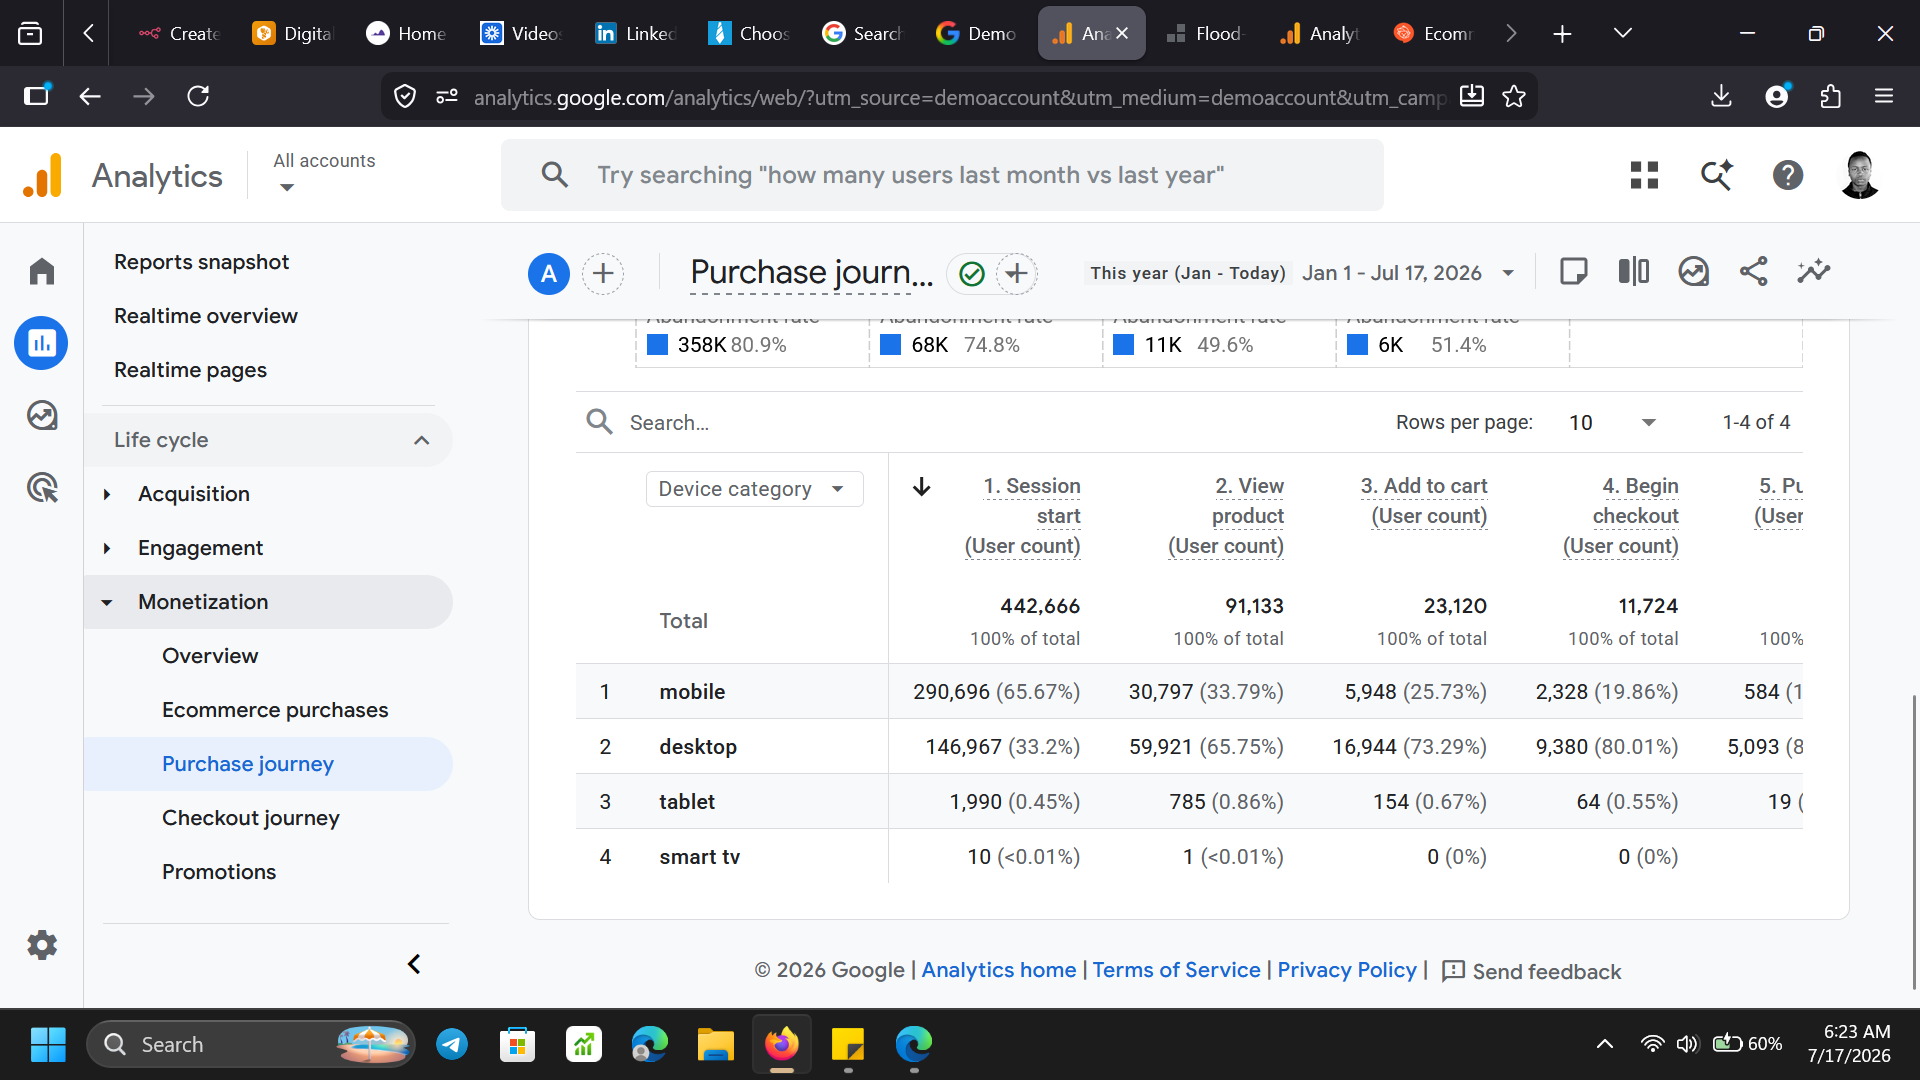The image size is (1920, 1080).
Task: Sort by Add to cart column header
Action: click(x=1424, y=500)
